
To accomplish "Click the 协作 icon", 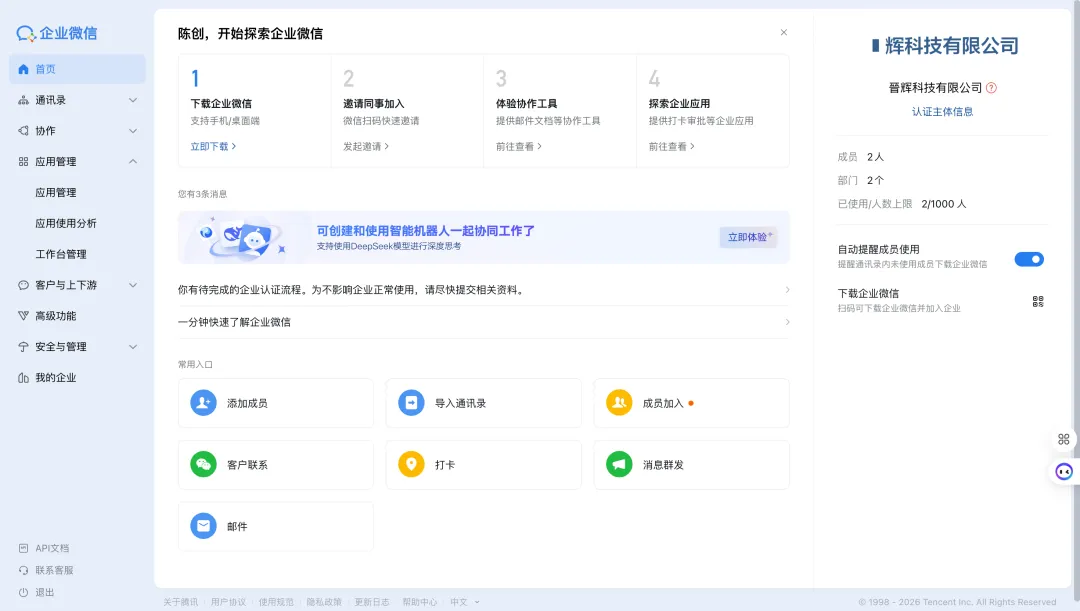I will click(23, 131).
